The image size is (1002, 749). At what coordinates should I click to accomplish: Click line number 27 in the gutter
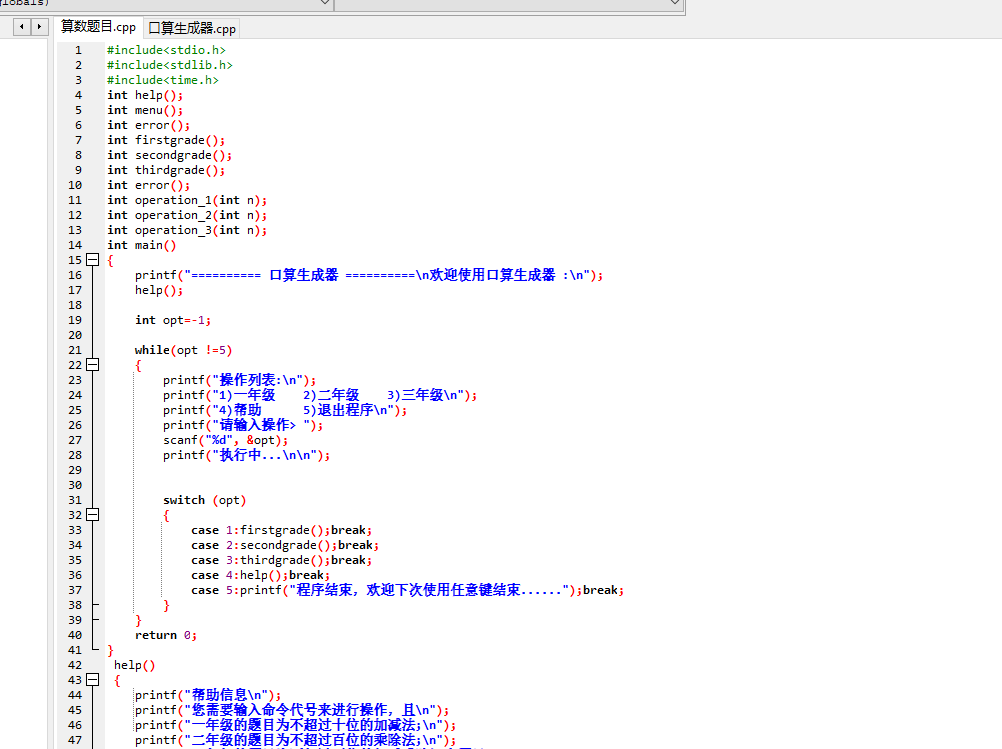tap(75, 440)
